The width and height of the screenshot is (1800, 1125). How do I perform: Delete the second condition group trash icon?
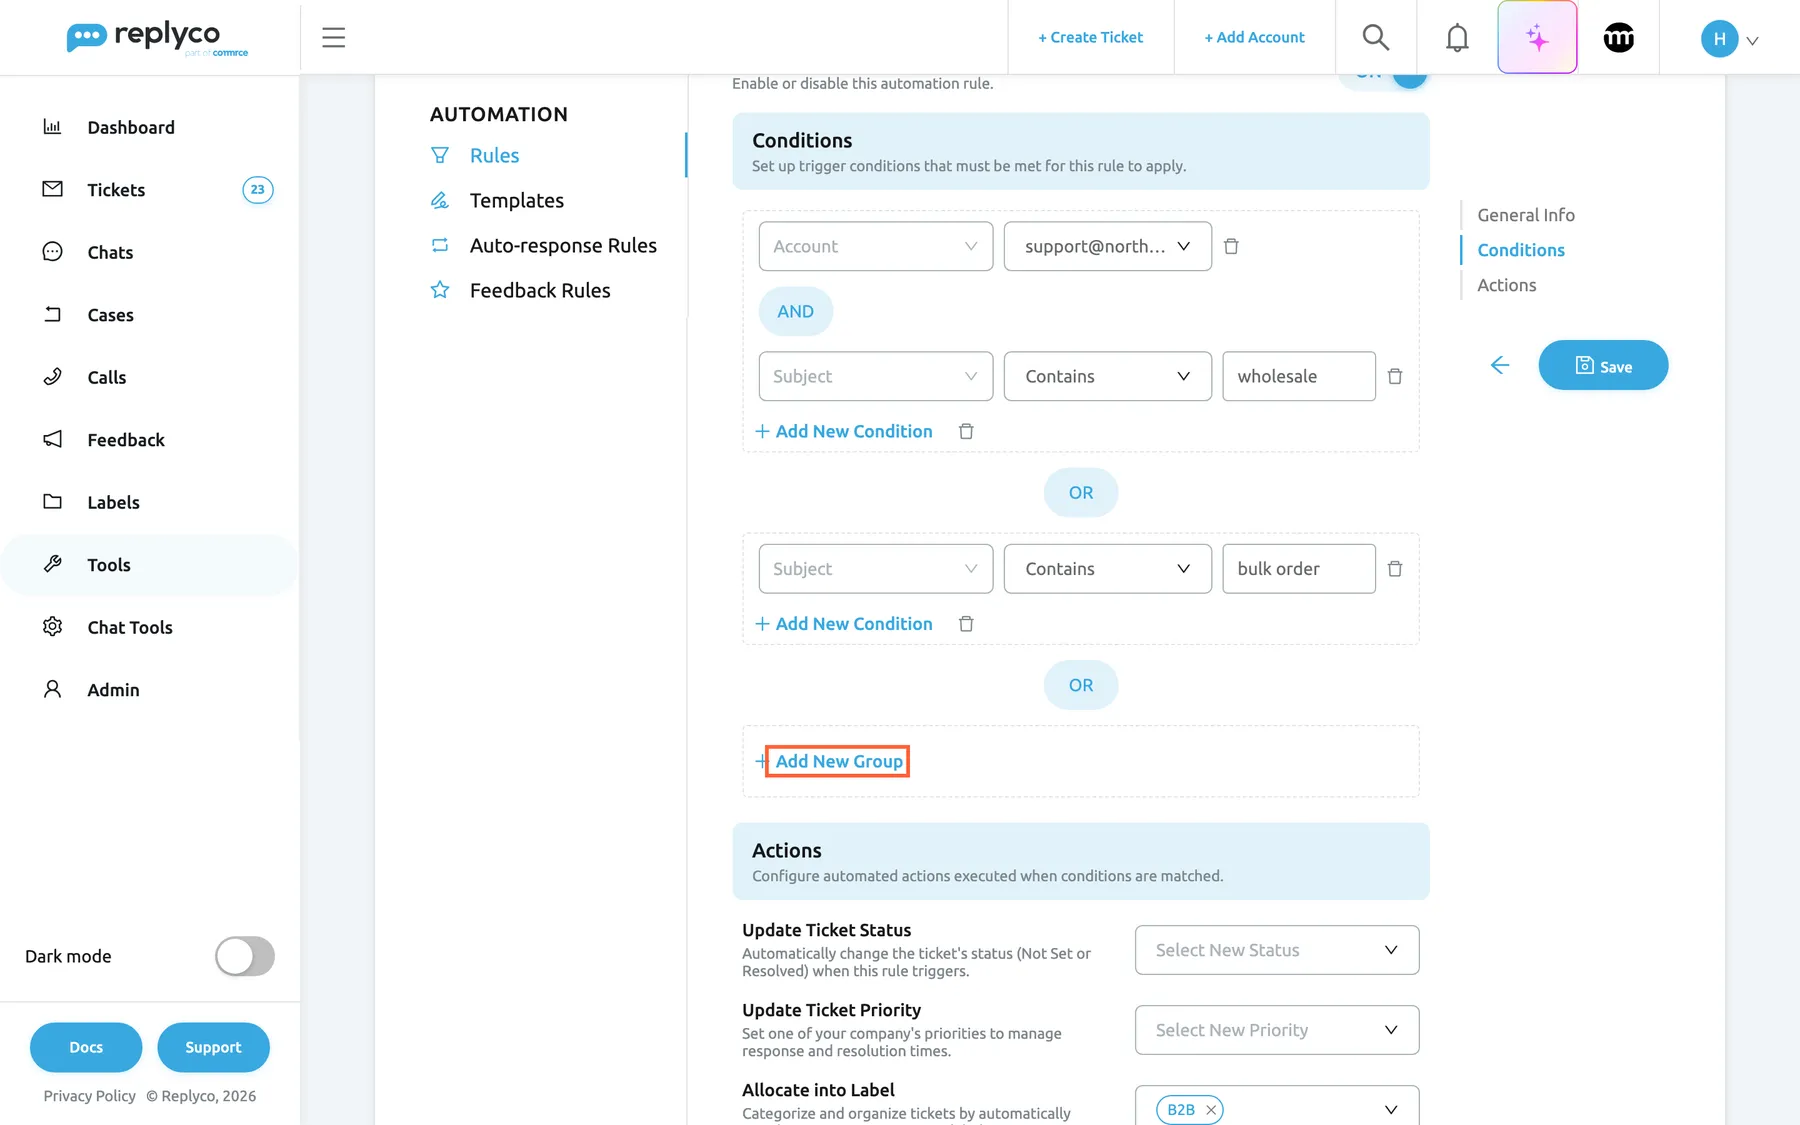click(966, 624)
